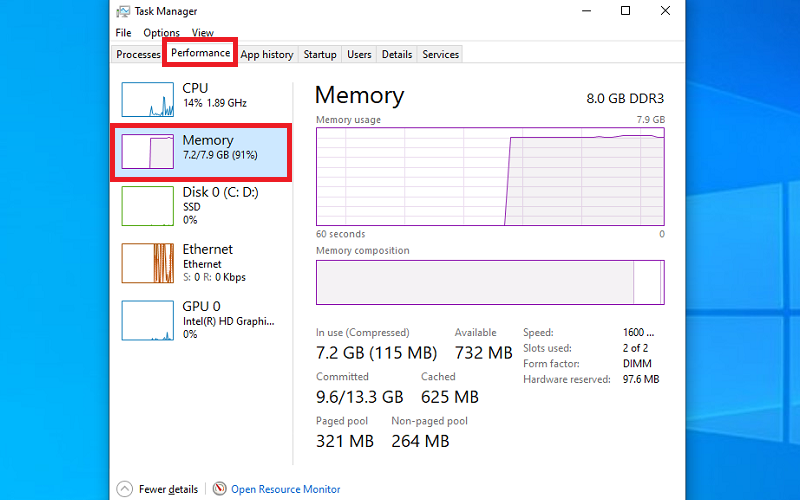
Task: Switch to the Processes tab
Action: click(138, 55)
